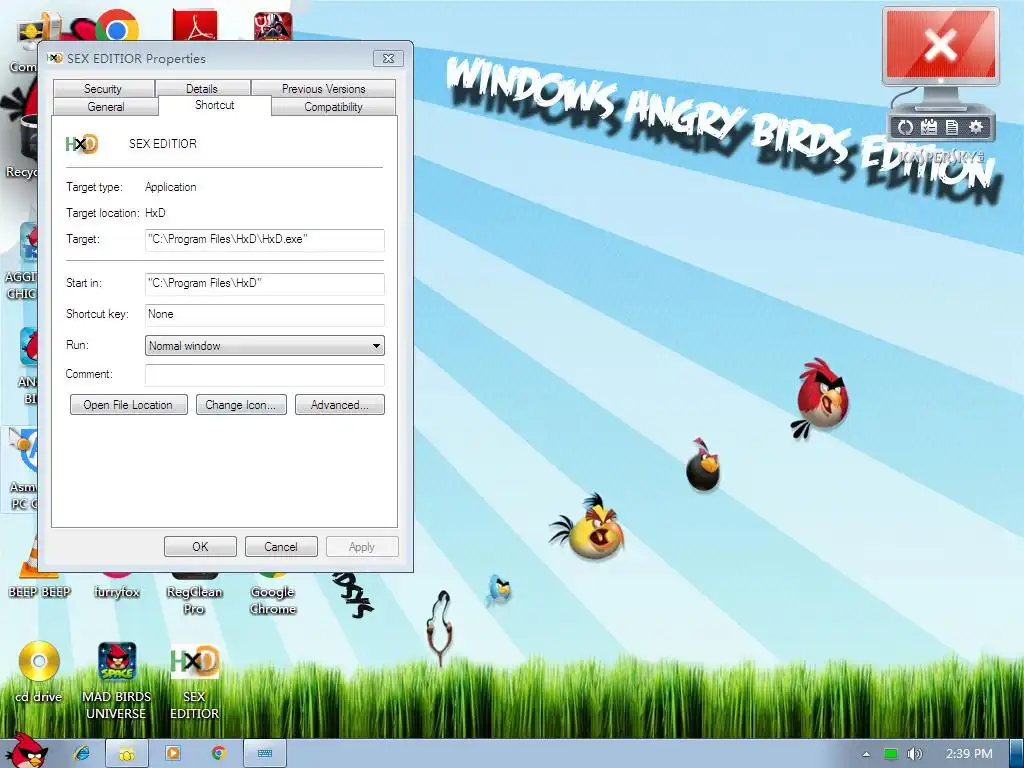Click the Kaspersky gadget update arrows icon
The width and height of the screenshot is (1024, 768).
[x=905, y=127]
